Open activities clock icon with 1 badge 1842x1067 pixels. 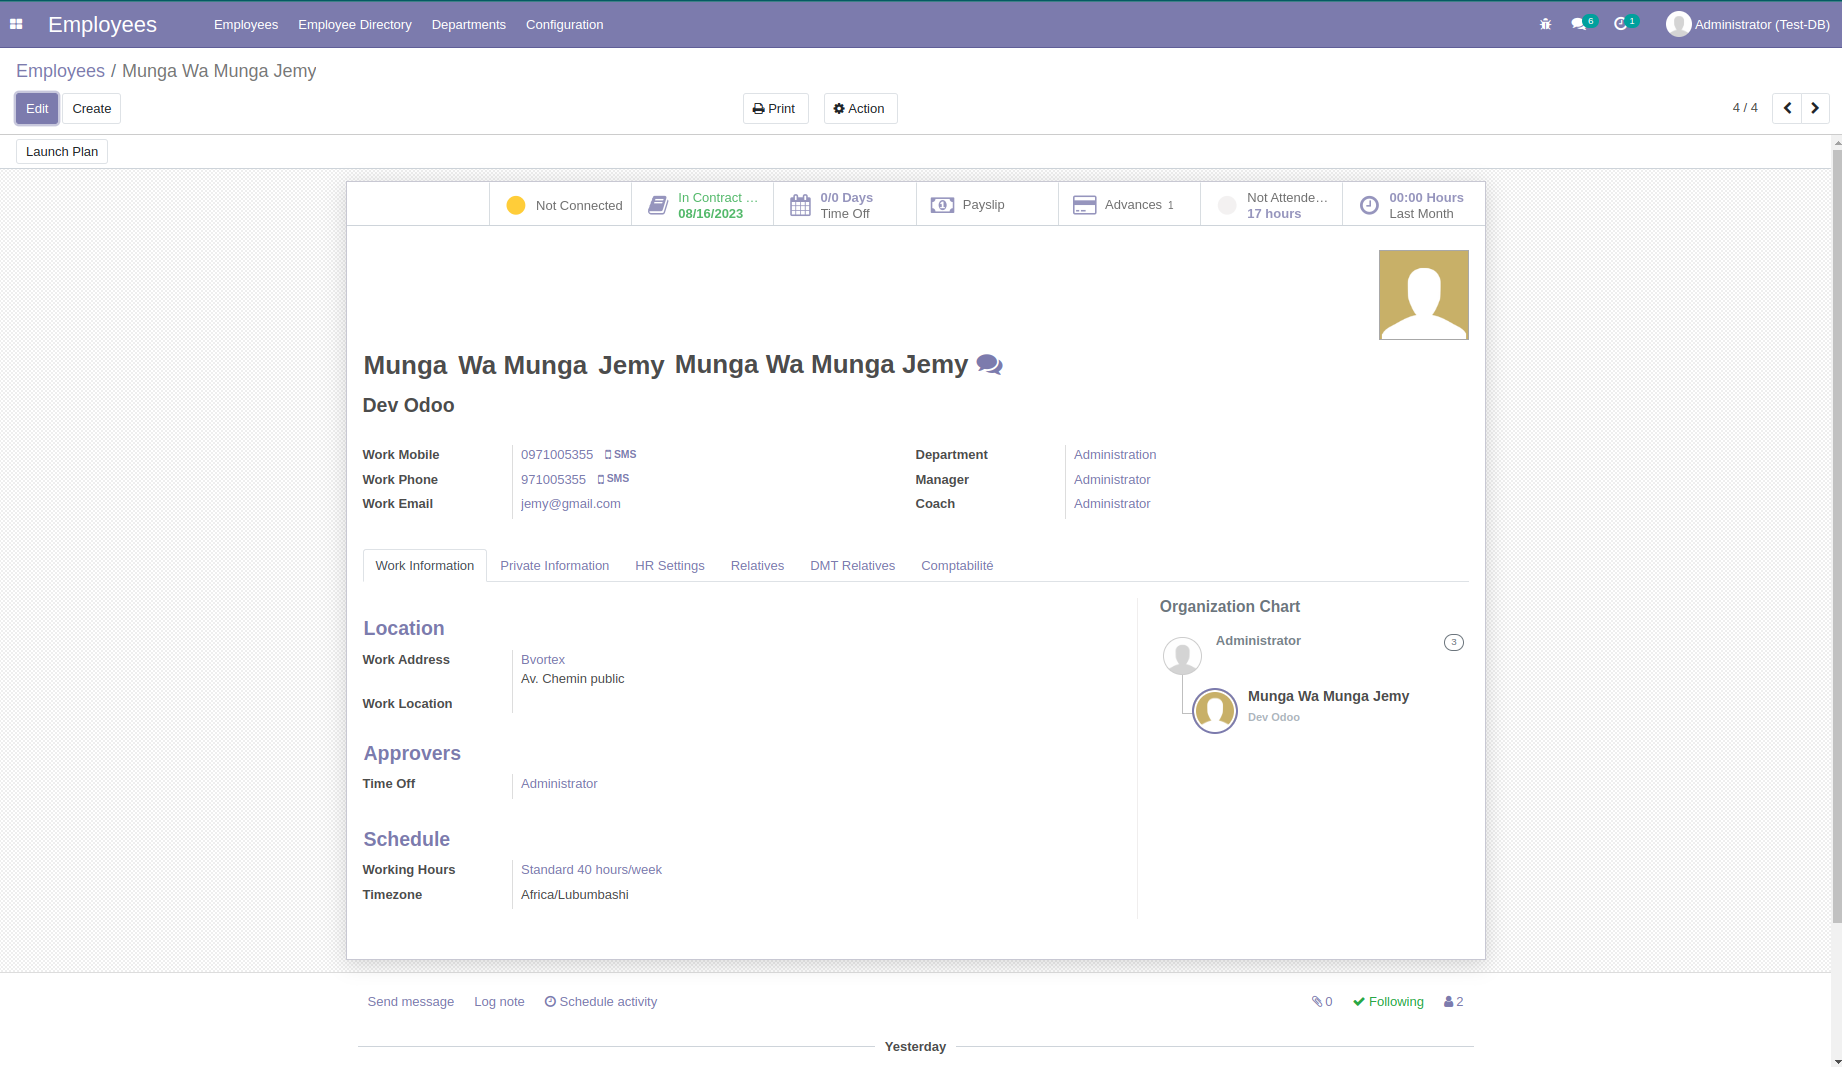(1621, 24)
